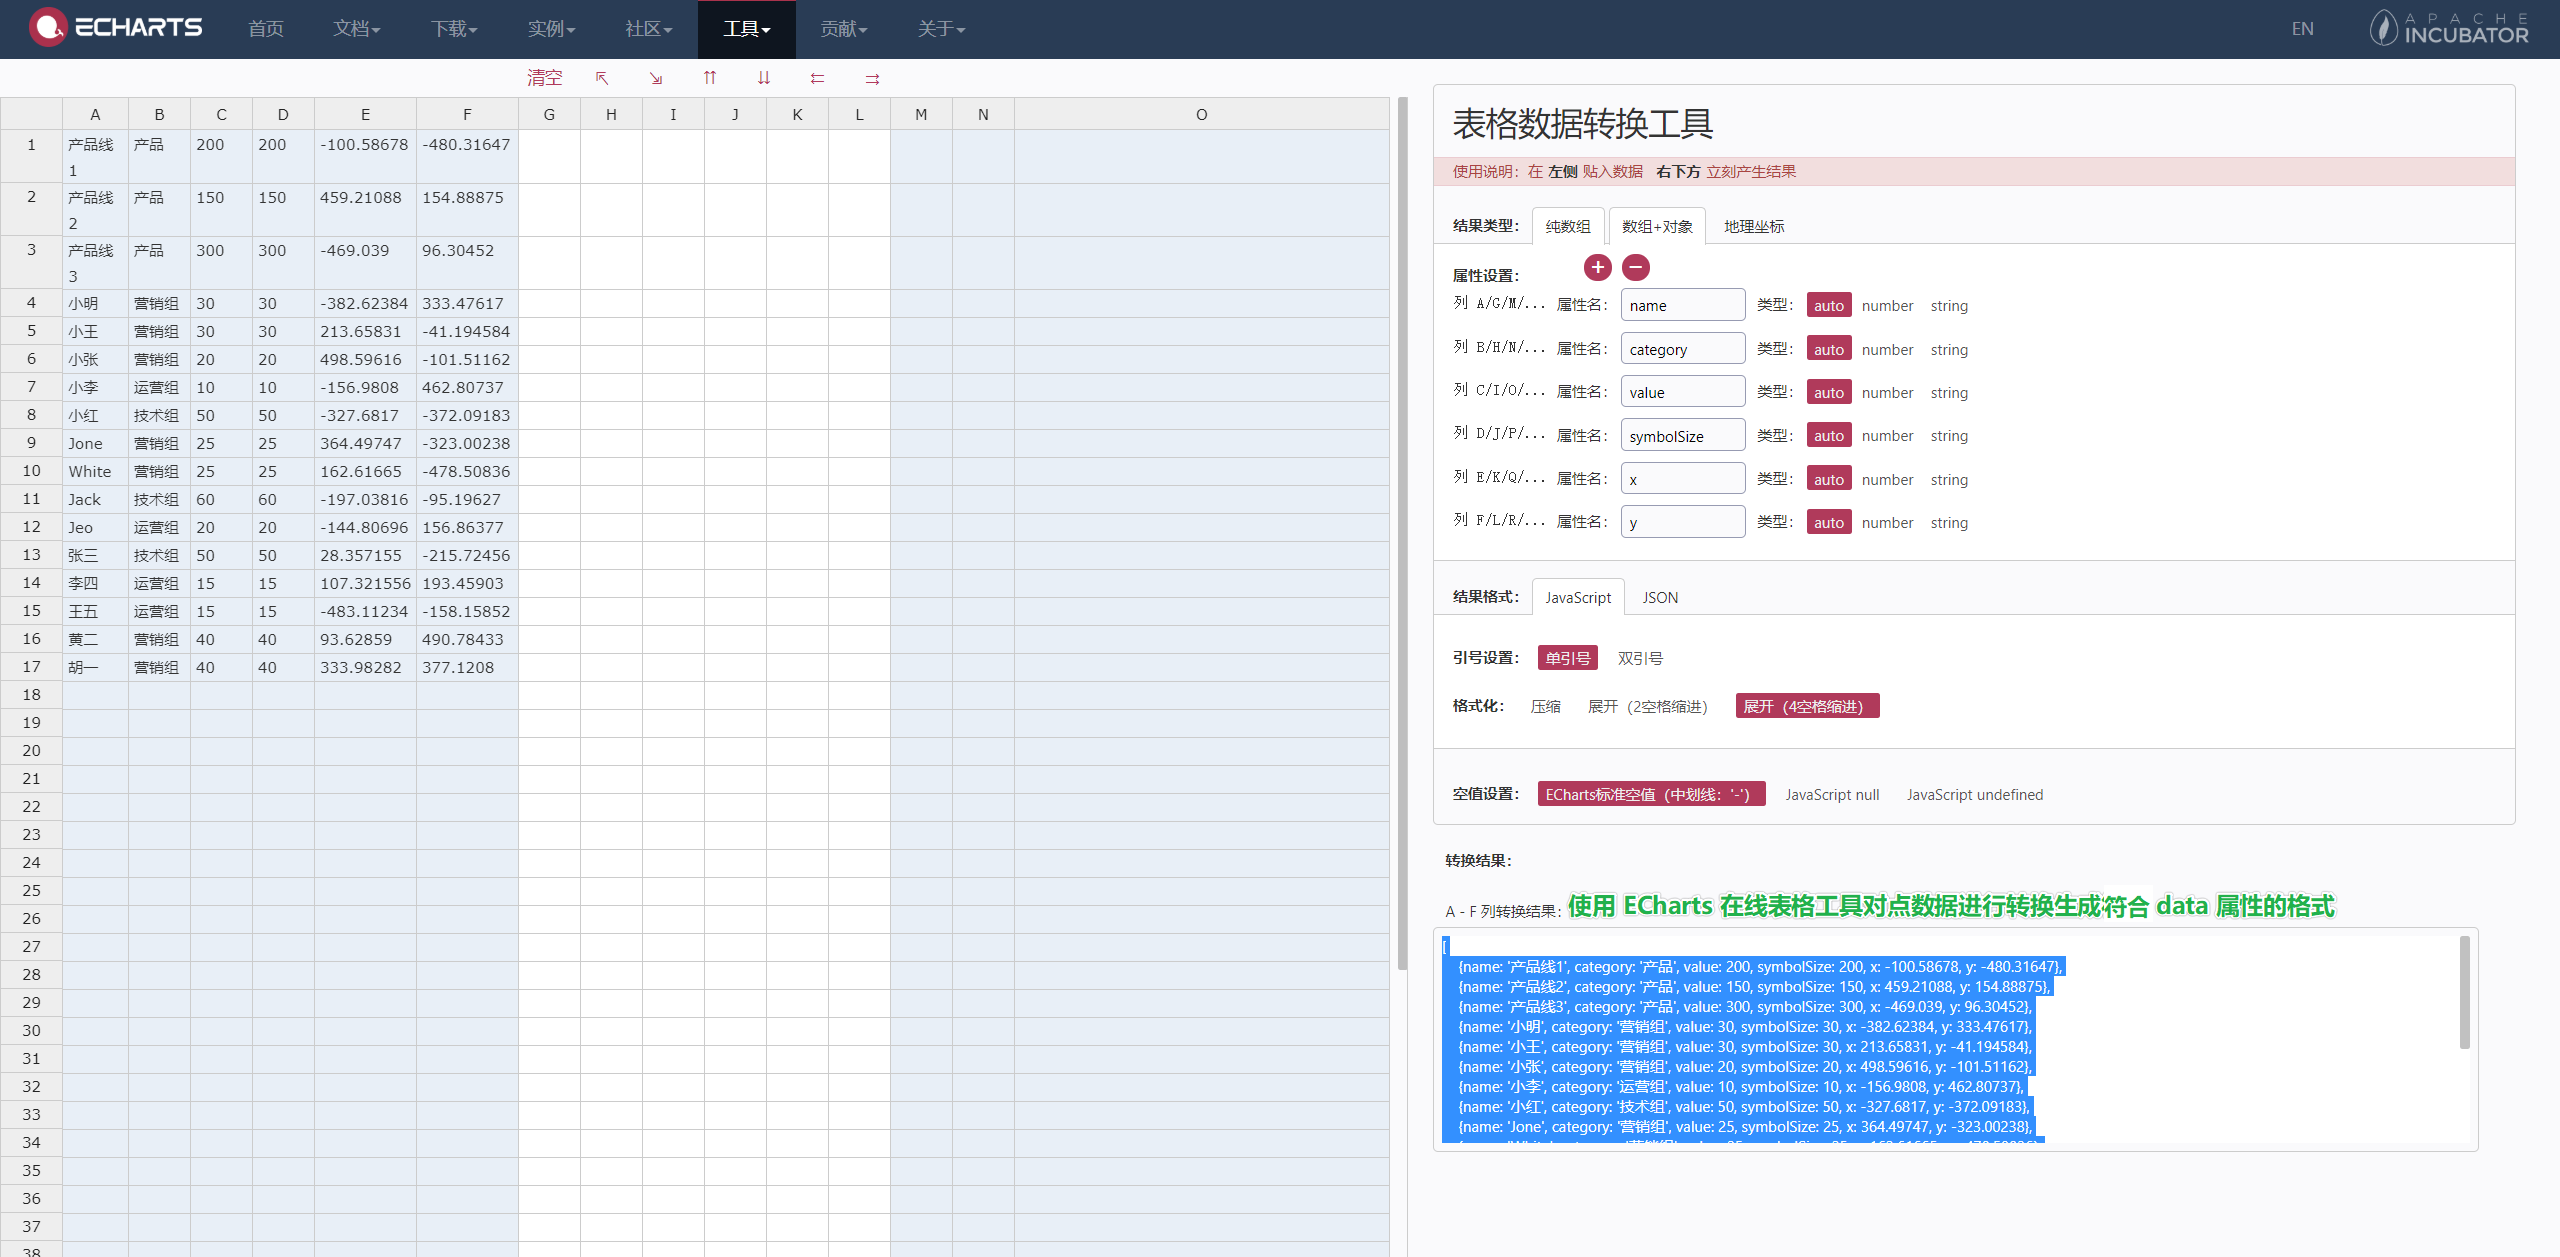Set value property type to number
Image resolution: width=2560 pixels, height=1257 pixels.
[x=1888, y=392]
